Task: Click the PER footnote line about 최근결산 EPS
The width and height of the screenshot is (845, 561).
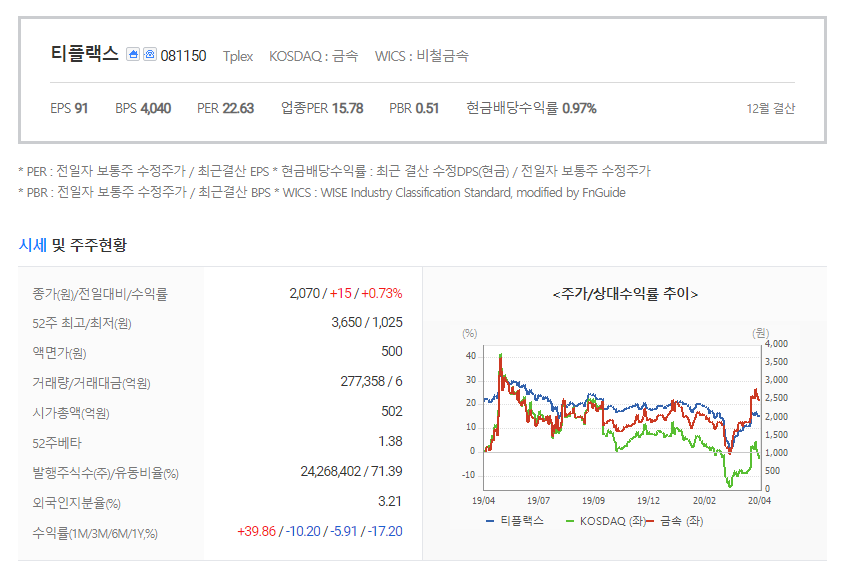Action: tap(335, 171)
